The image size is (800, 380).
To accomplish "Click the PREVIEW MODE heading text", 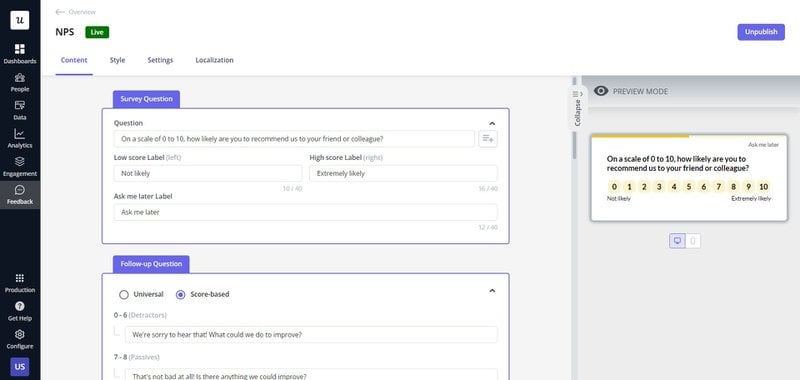I will coord(640,91).
